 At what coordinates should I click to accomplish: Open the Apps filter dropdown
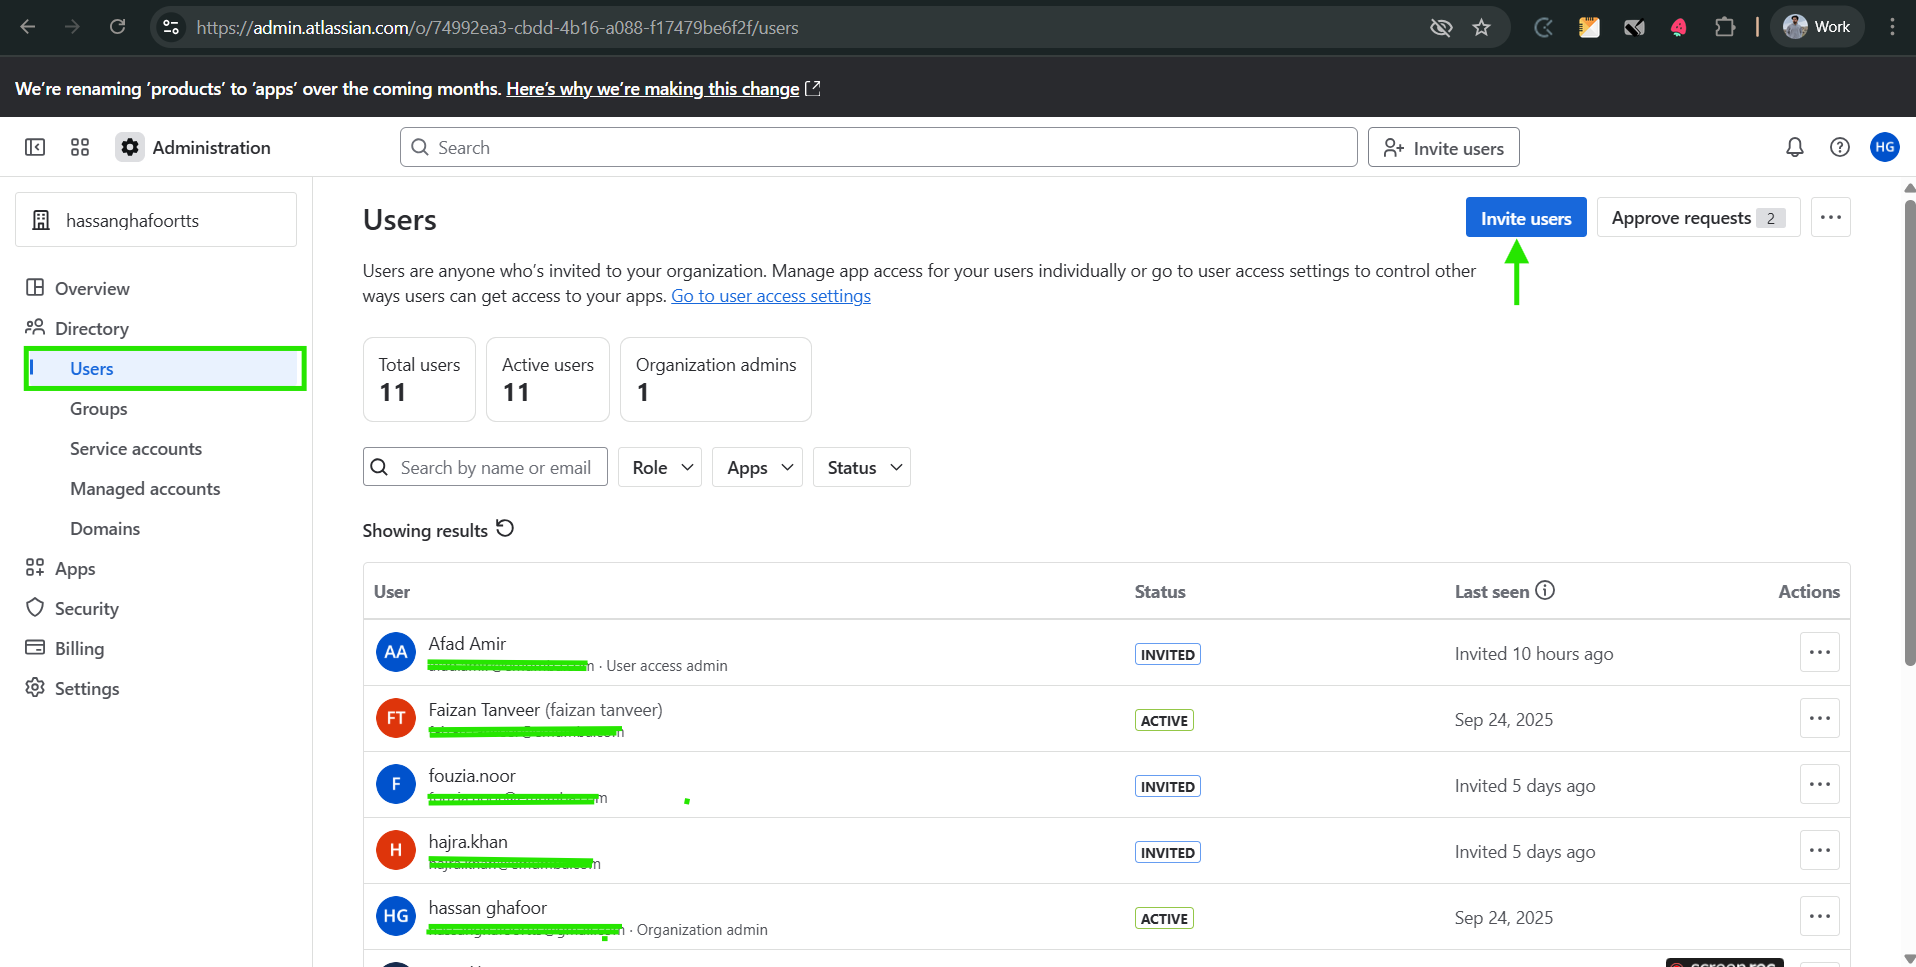pyautogui.click(x=756, y=466)
